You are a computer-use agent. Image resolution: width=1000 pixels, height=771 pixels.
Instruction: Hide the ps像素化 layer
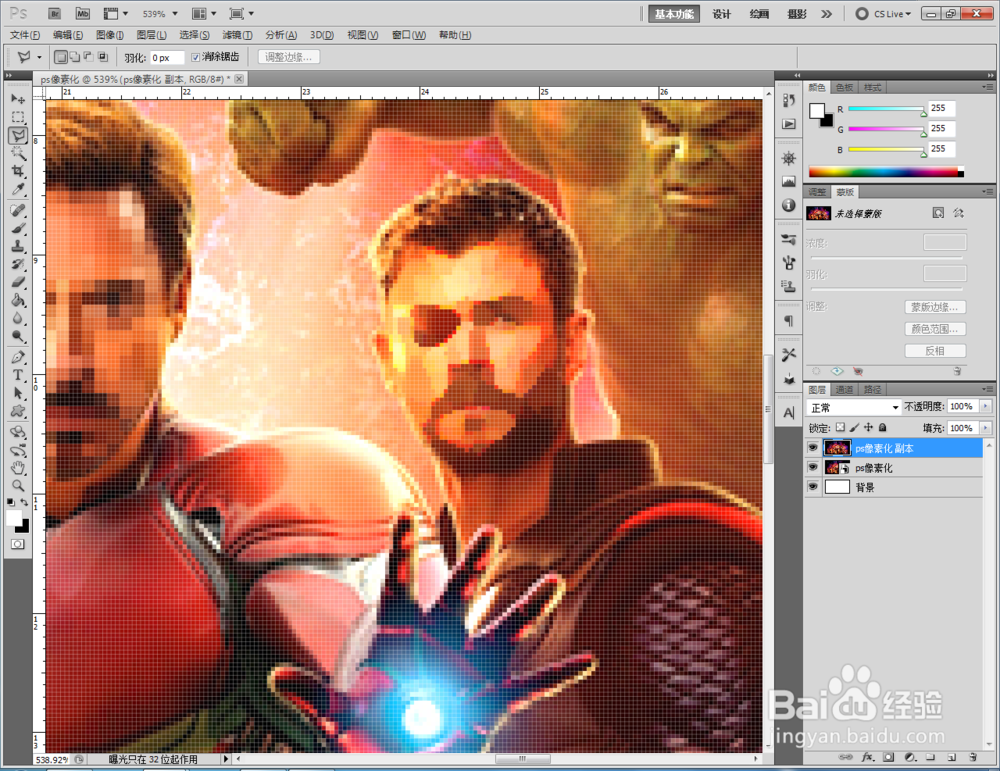click(x=812, y=467)
